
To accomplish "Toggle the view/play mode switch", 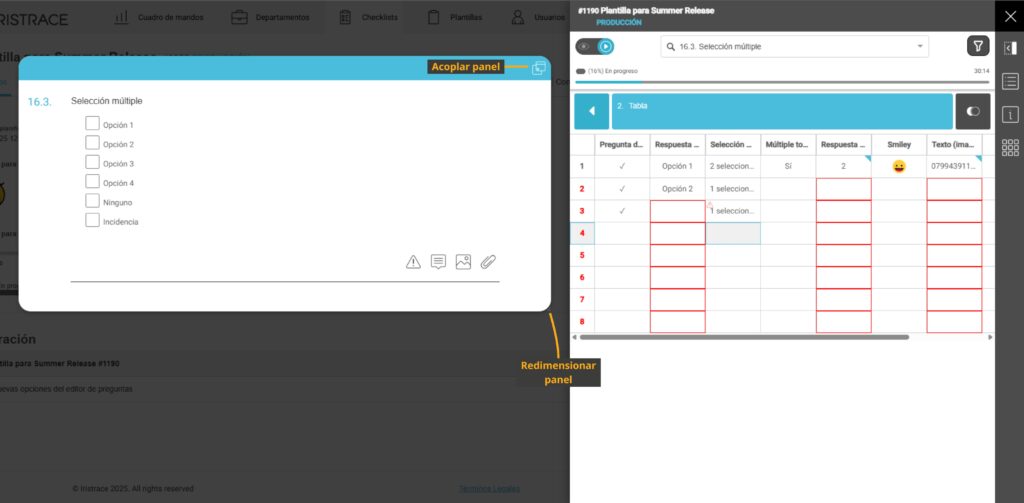I will (x=595, y=46).
